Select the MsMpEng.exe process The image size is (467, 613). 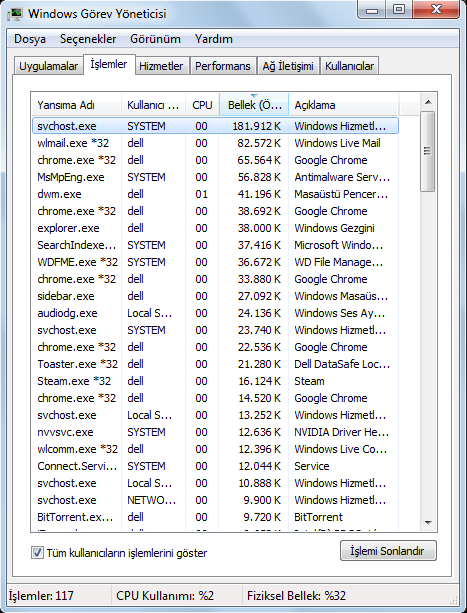tap(215, 177)
